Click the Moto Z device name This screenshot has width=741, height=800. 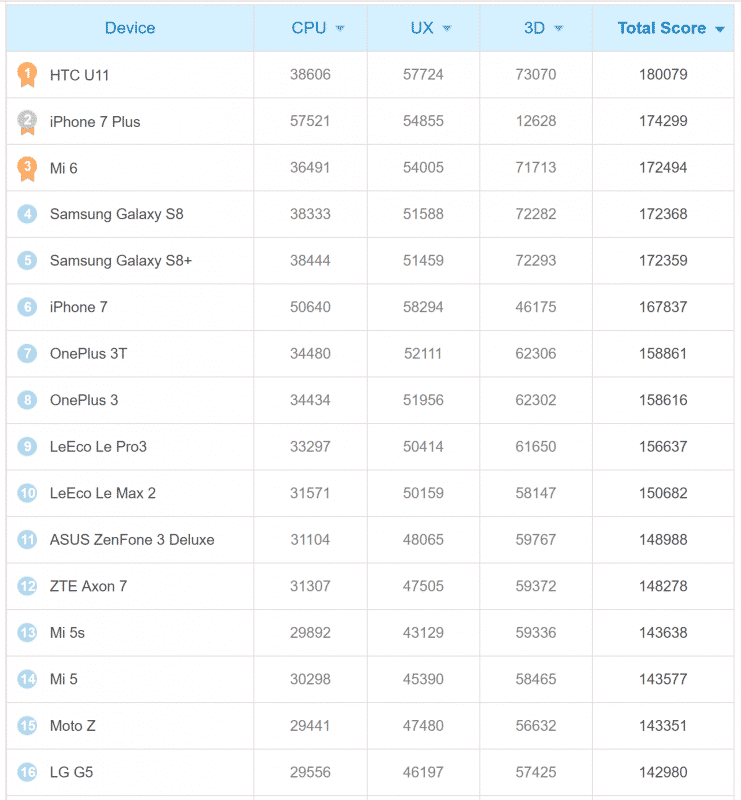click(73, 726)
